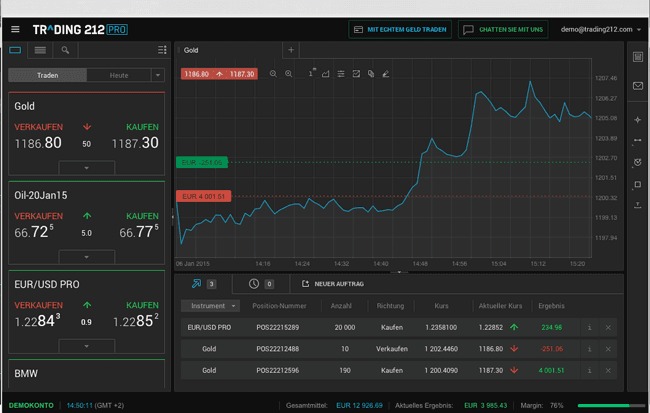This screenshot has height=413, width=650.
Task: Select the Traden toggle
Action: (x=48, y=75)
